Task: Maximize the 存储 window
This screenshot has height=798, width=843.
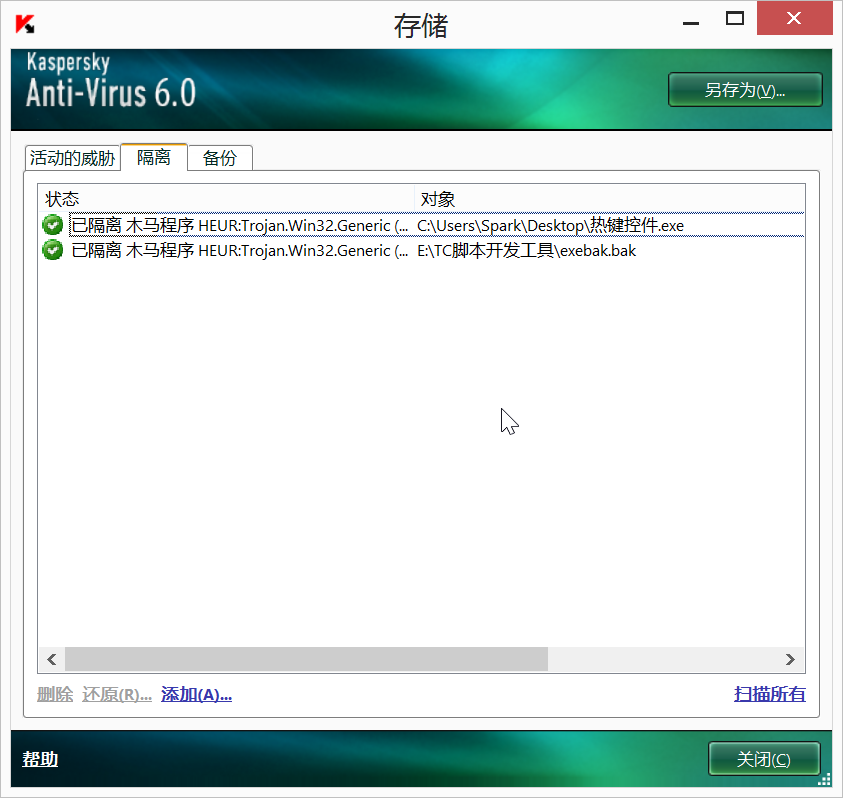Action: point(735,19)
